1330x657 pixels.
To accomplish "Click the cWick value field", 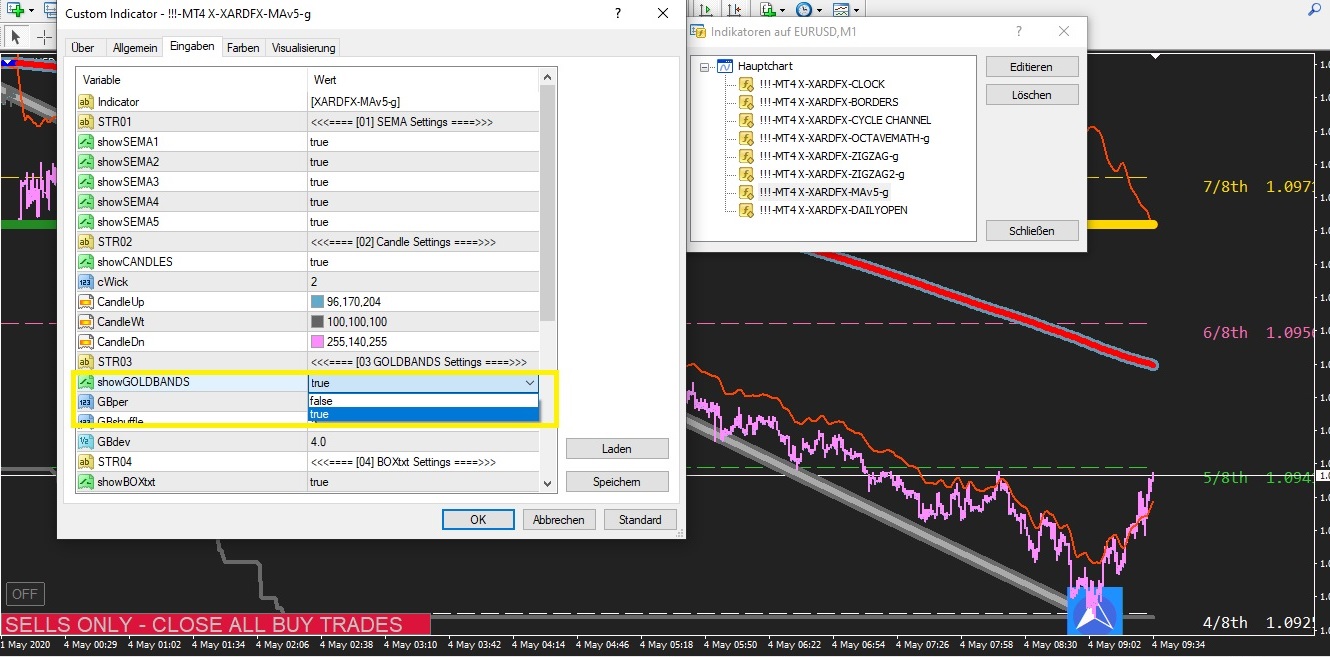I will pos(422,282).
